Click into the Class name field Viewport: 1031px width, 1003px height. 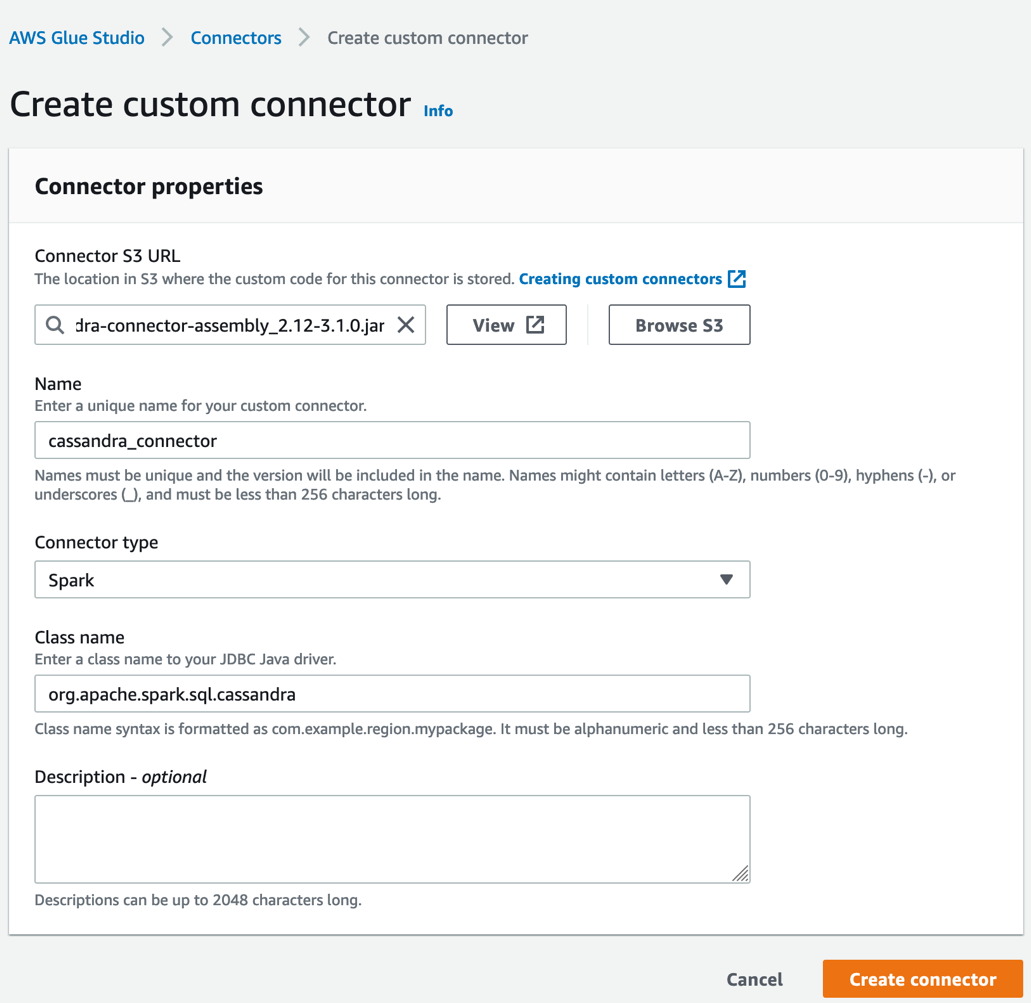click(x=392, y=694)
